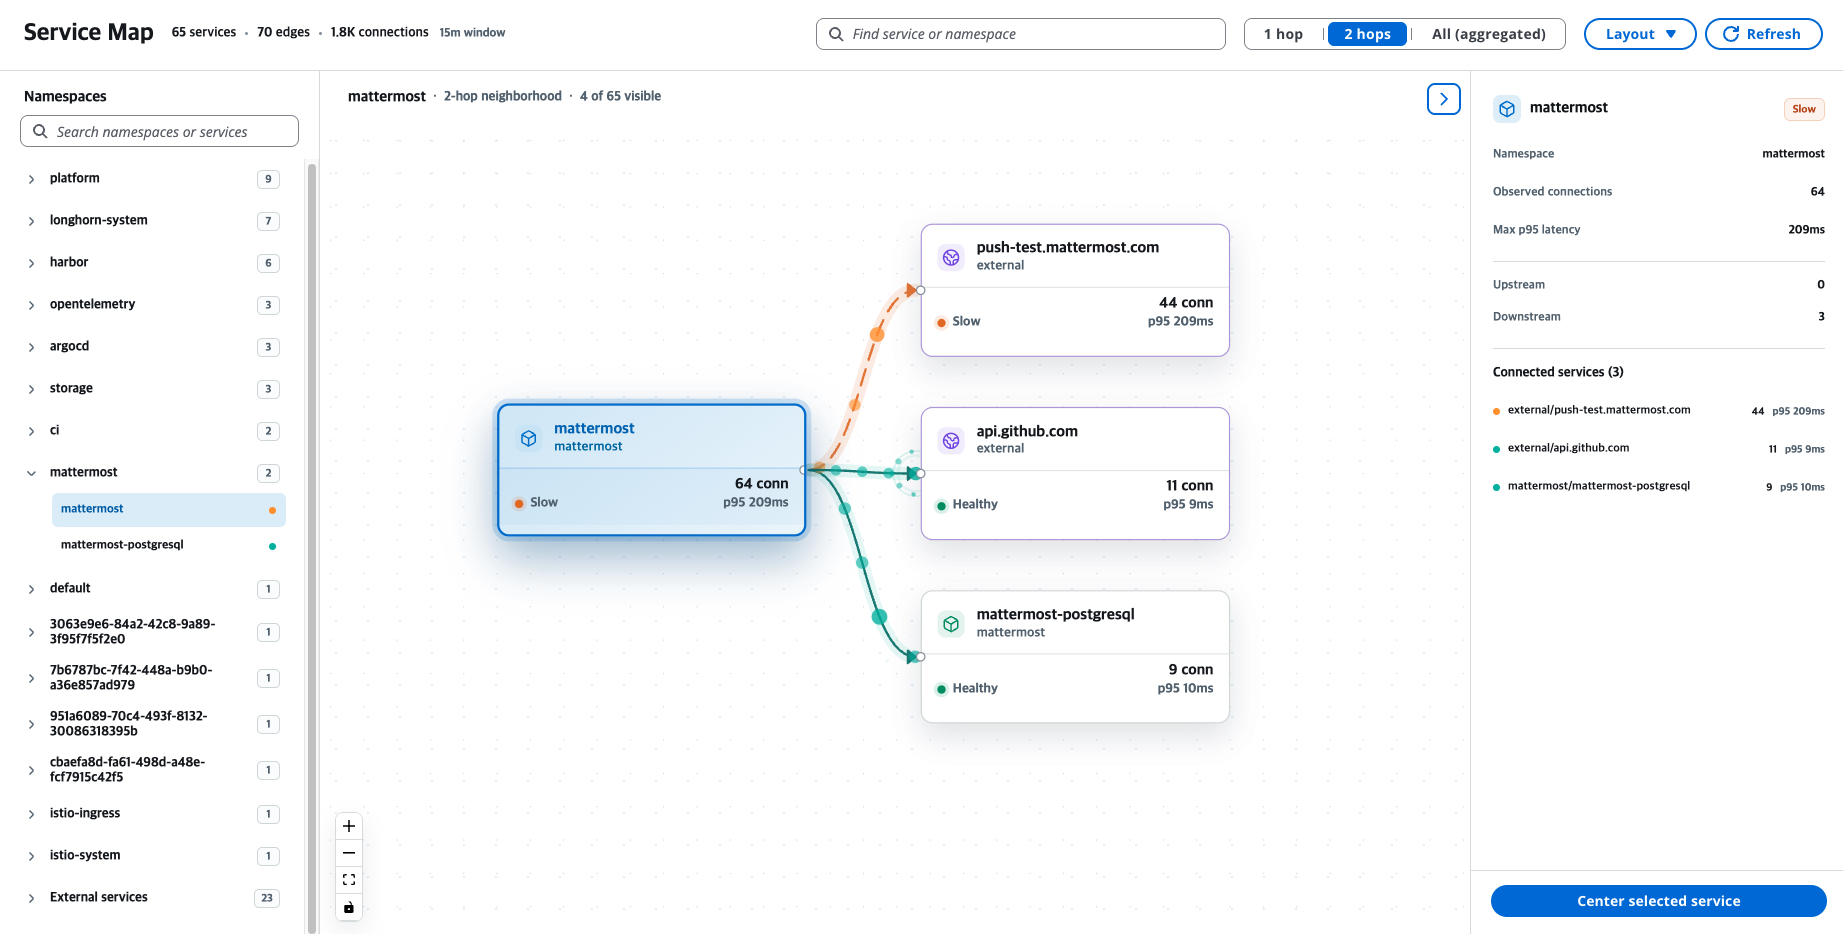Click the details panel mattermost cube icon
The image size is (1843, 934).
coord(1507,109)
